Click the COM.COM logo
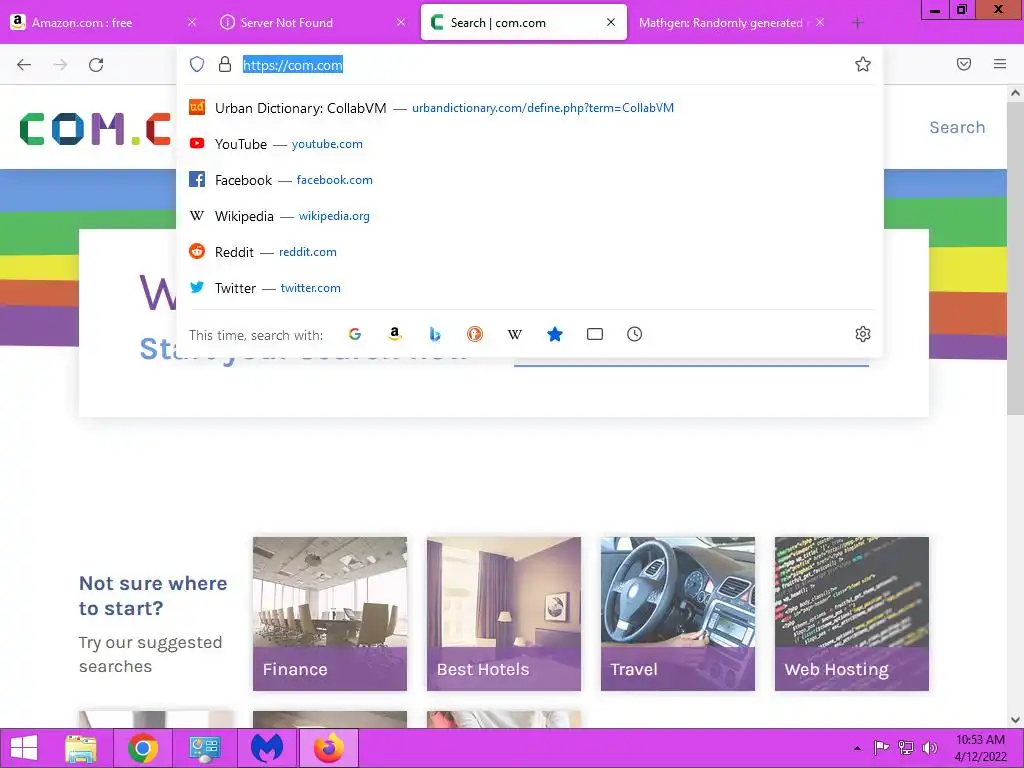This screenshot has width=1024, height=768. click(x=96, y=128)
